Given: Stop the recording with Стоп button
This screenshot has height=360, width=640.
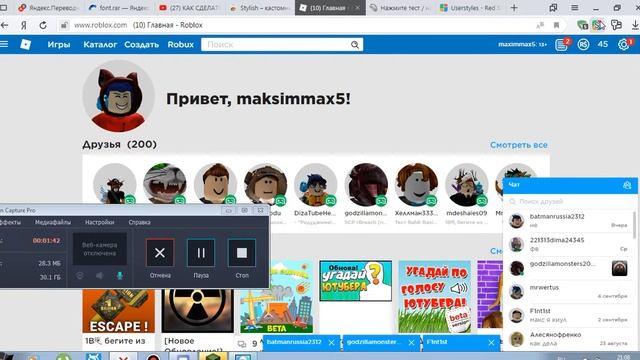Looking at the screenshot, I should (x=242, y=253).
